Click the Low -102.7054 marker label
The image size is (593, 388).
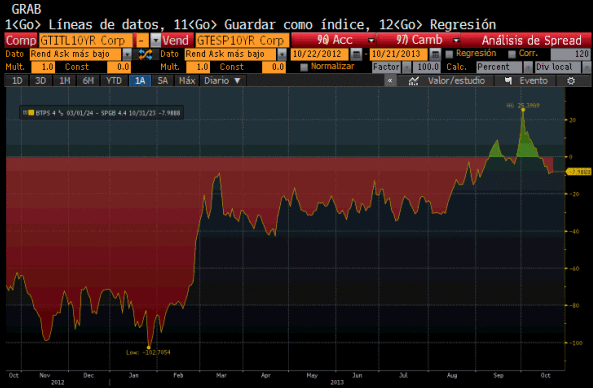(x=148, y=352)
